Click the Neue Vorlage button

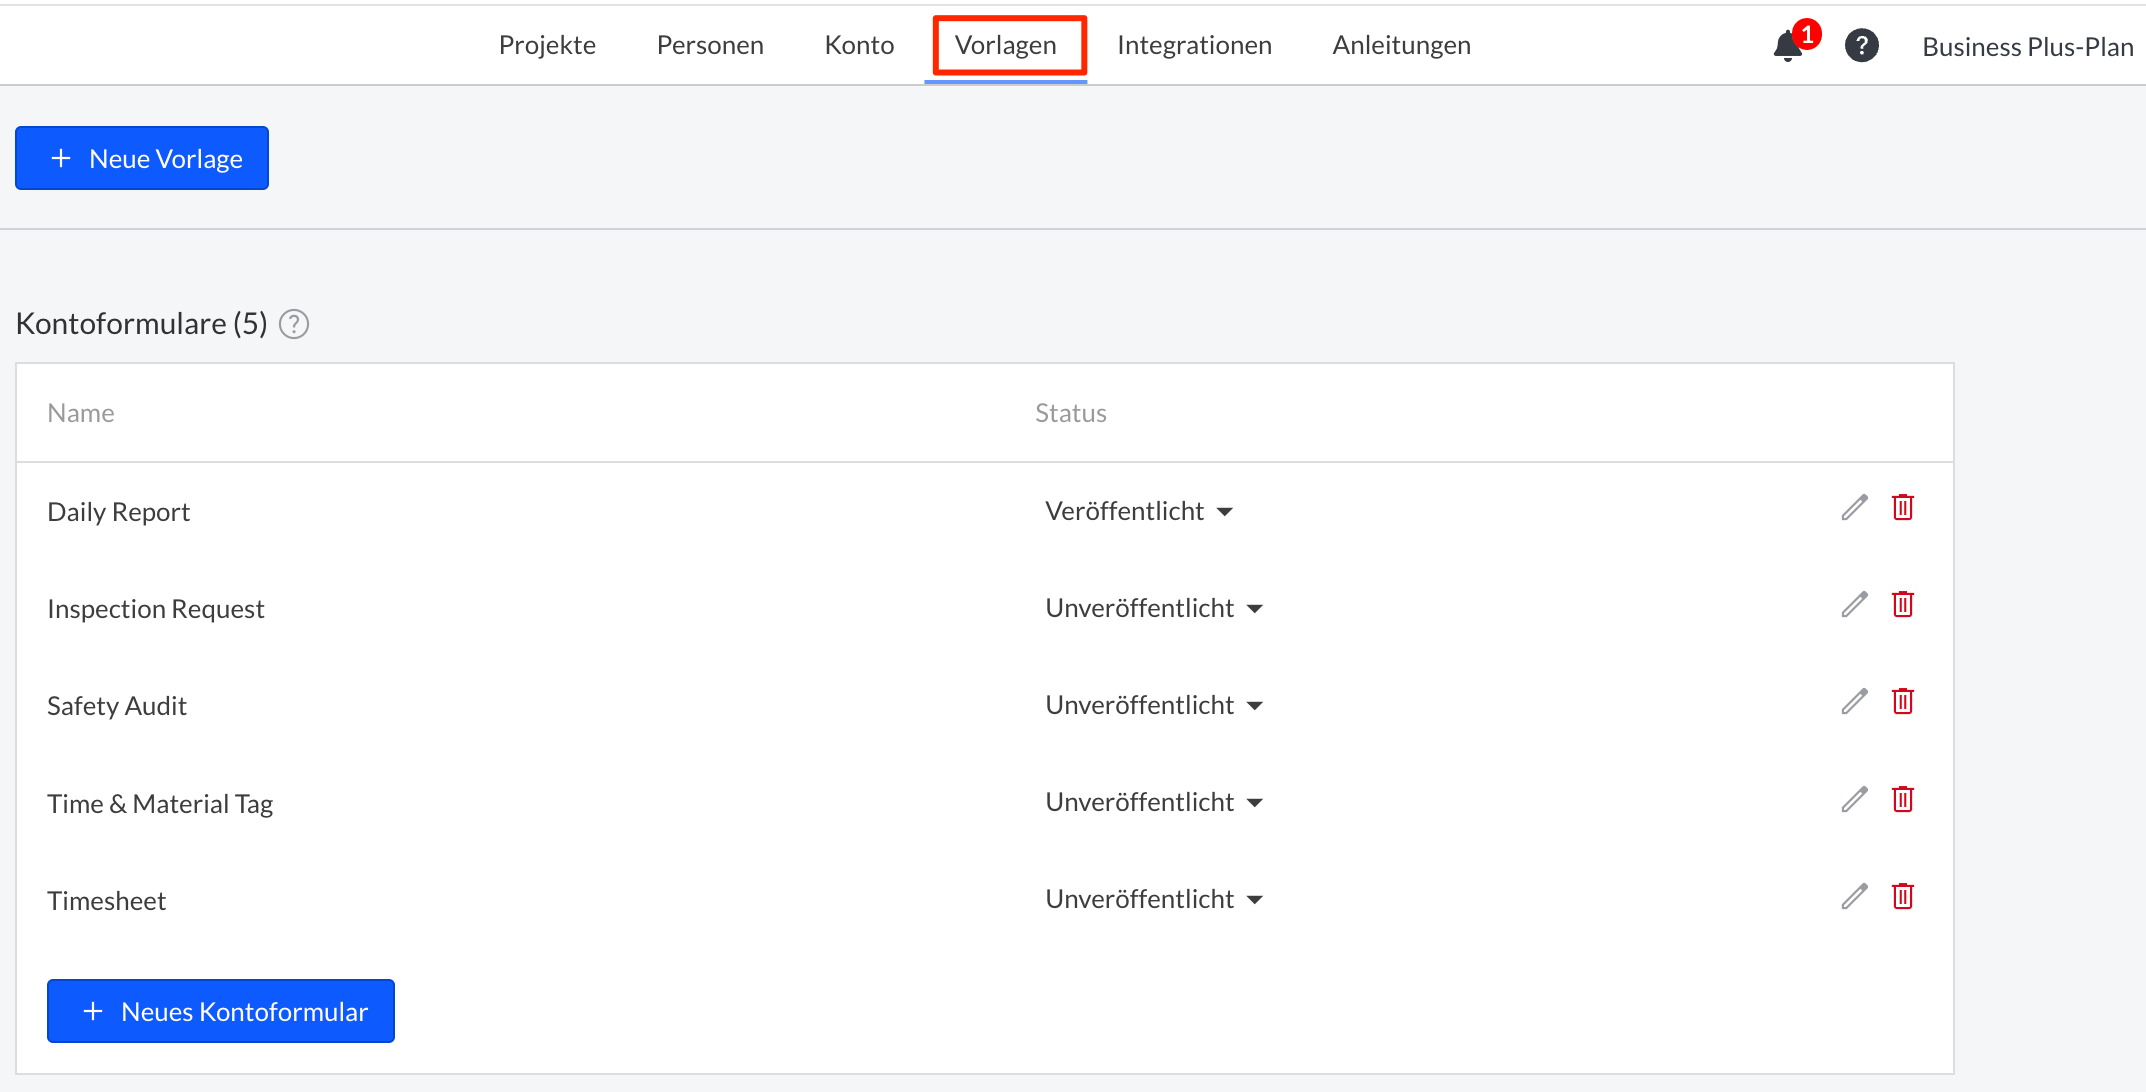(142, 158)
